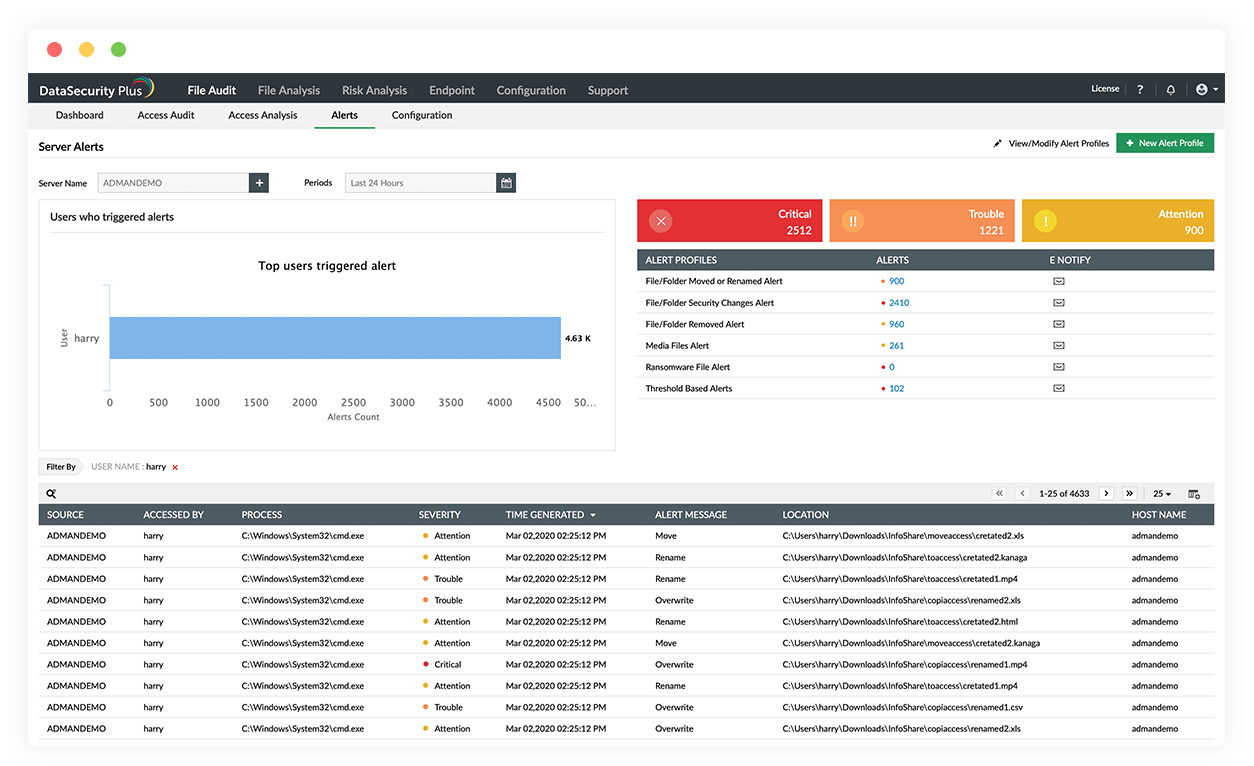
Task: Open the 25 rows-per-page dropdown
Action: click(1162, 493)
